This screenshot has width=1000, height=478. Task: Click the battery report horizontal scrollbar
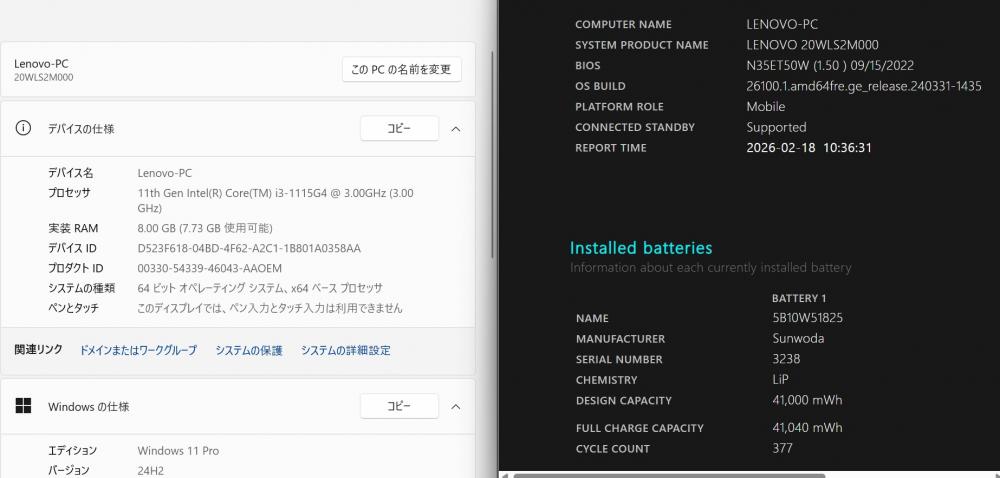click(x=668, y=475)
